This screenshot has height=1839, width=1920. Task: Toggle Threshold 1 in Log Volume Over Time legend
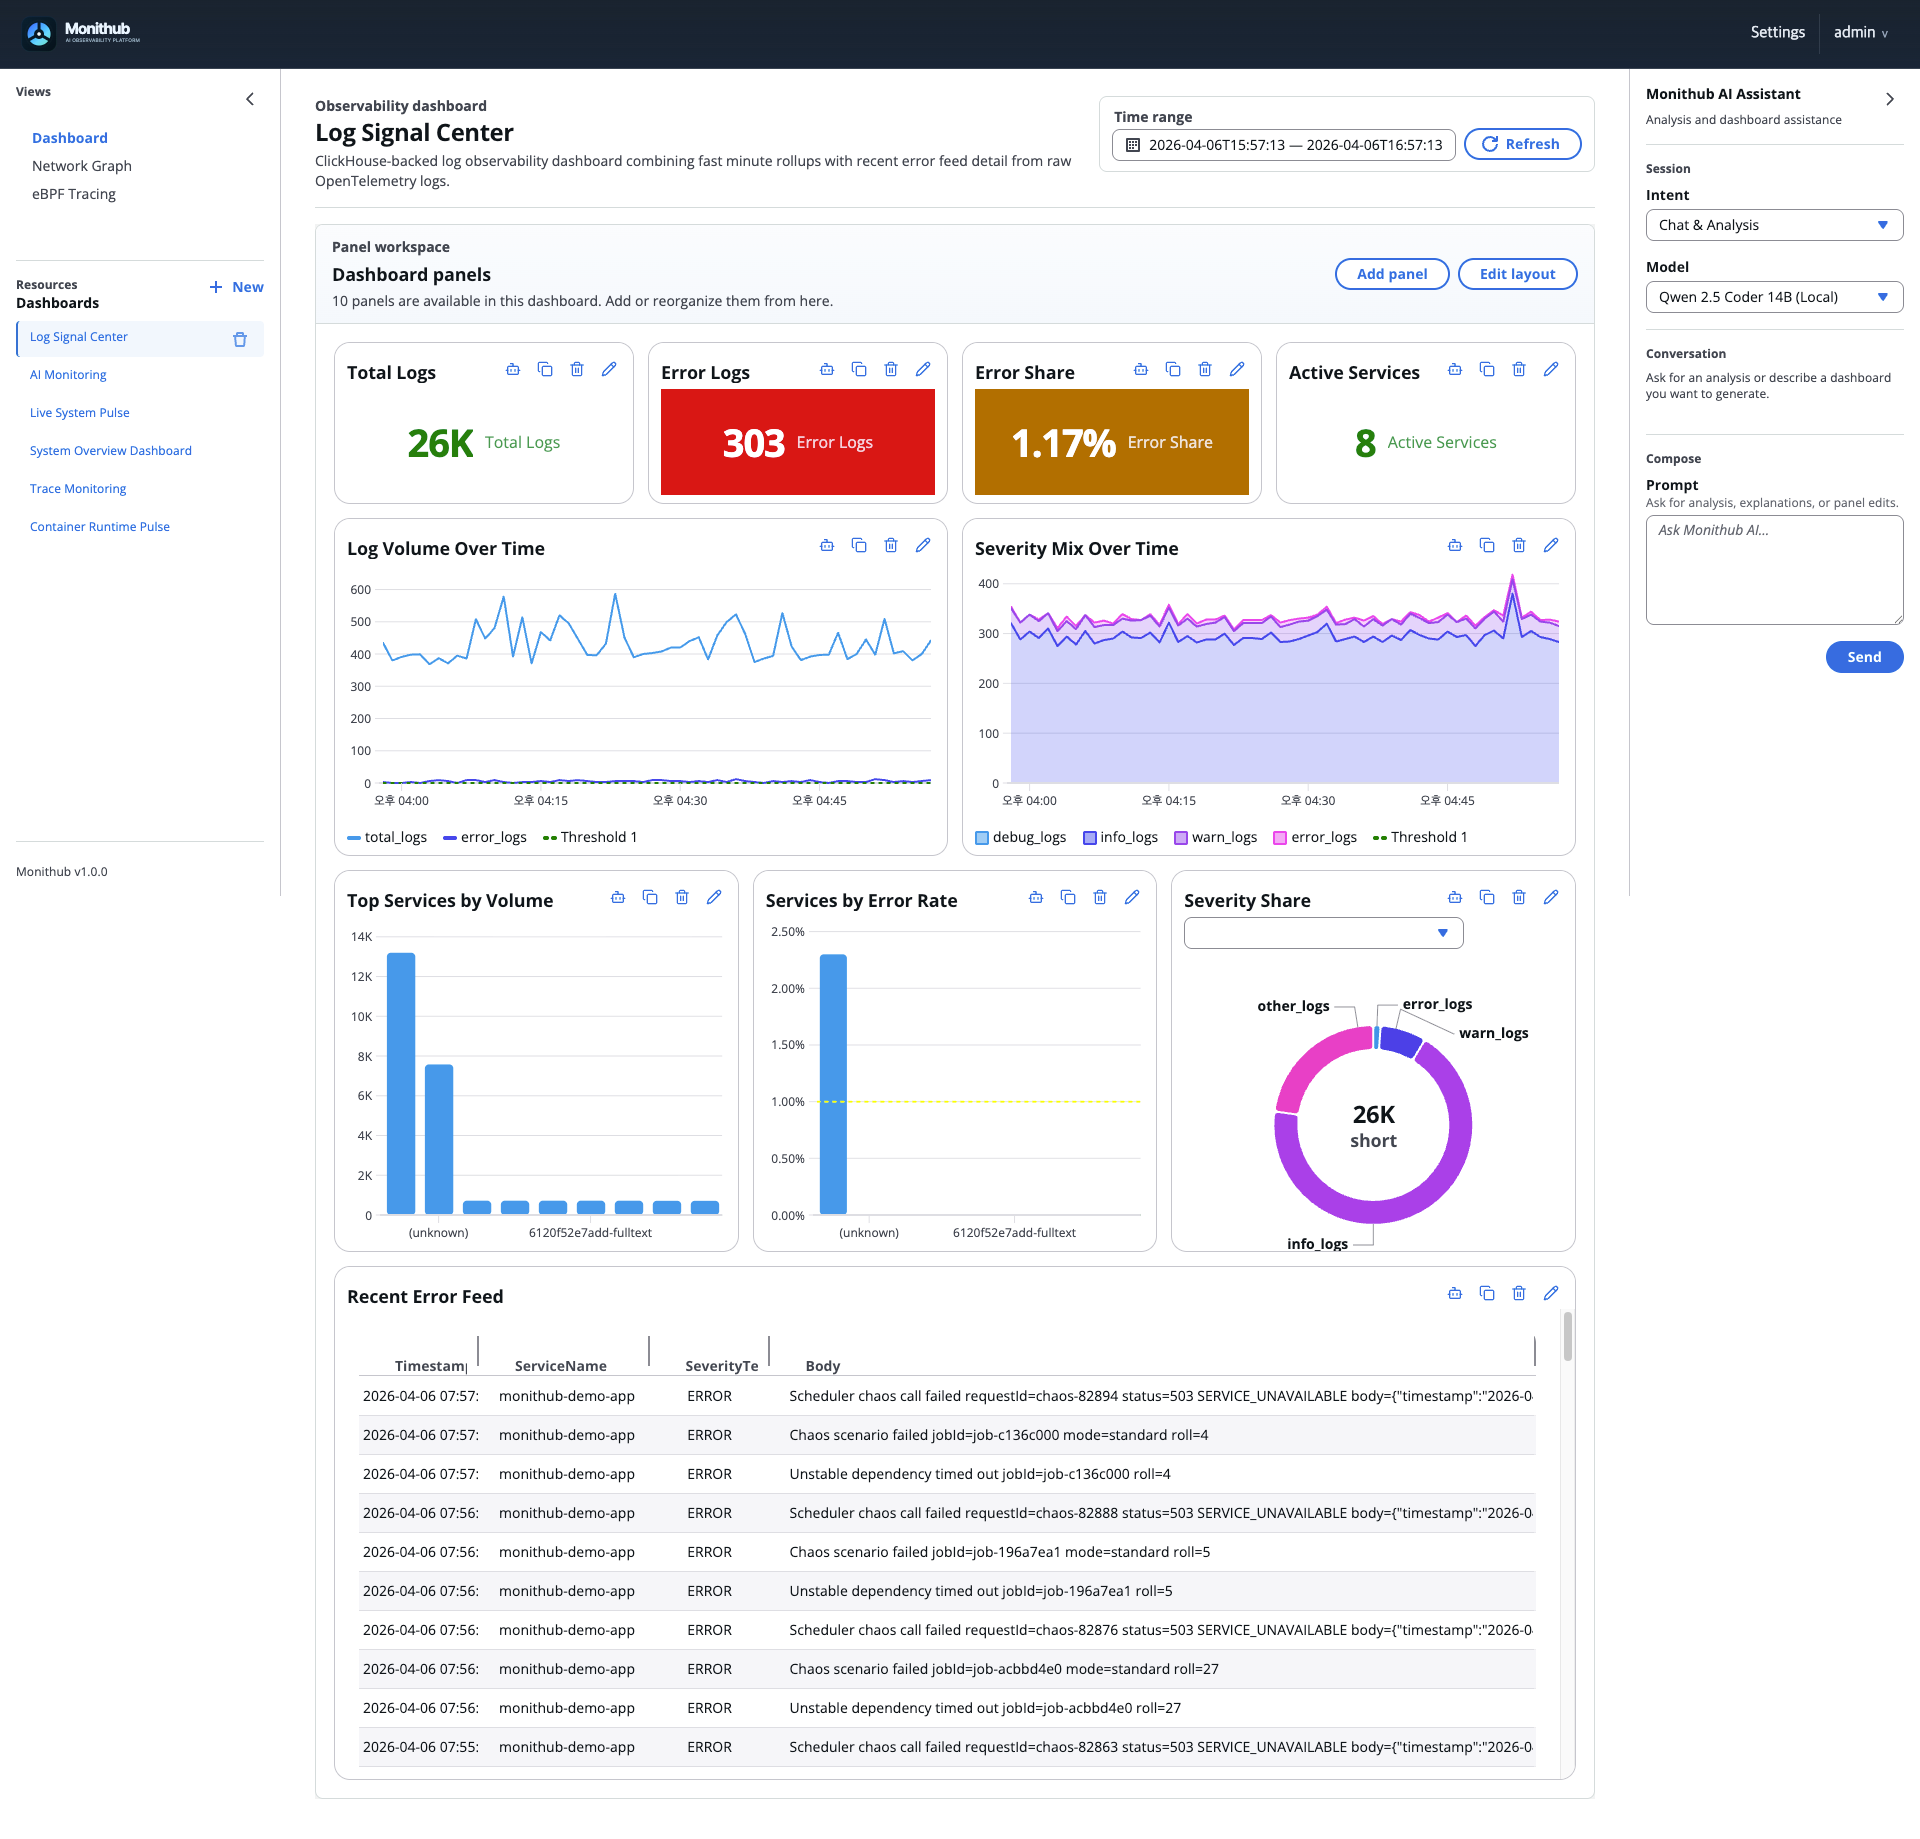click(597, 837)
